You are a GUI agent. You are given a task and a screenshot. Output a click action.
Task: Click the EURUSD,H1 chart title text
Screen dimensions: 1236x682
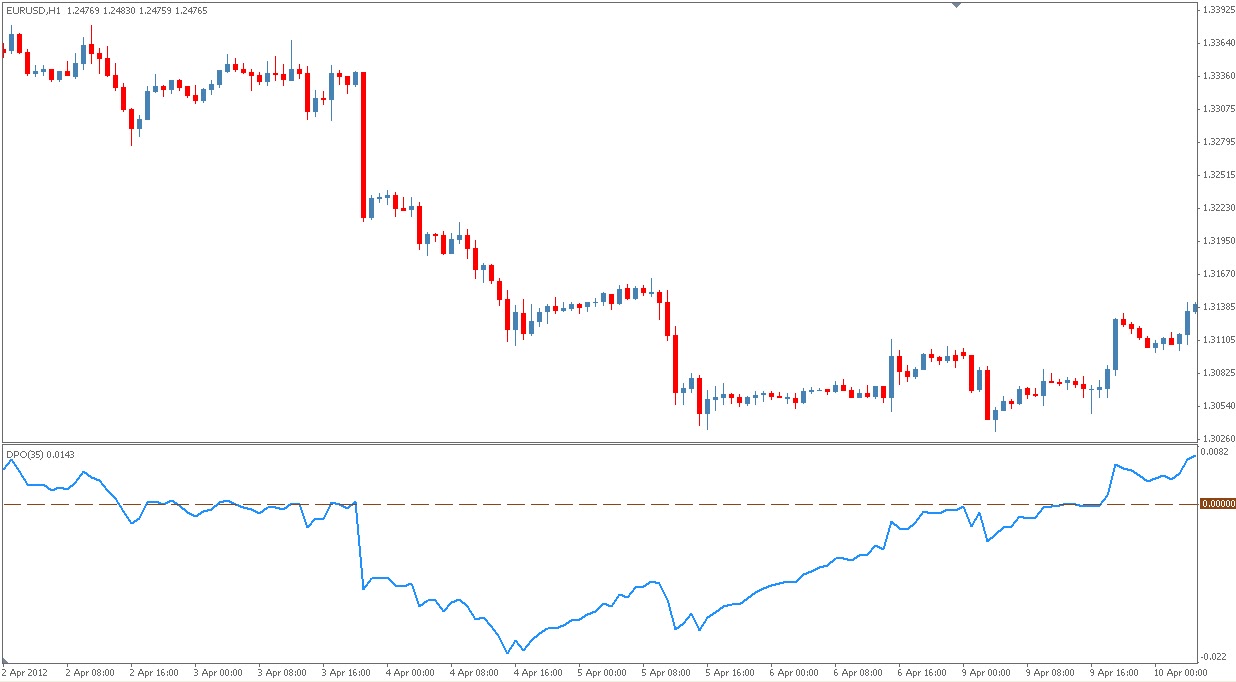coord(34,10)
